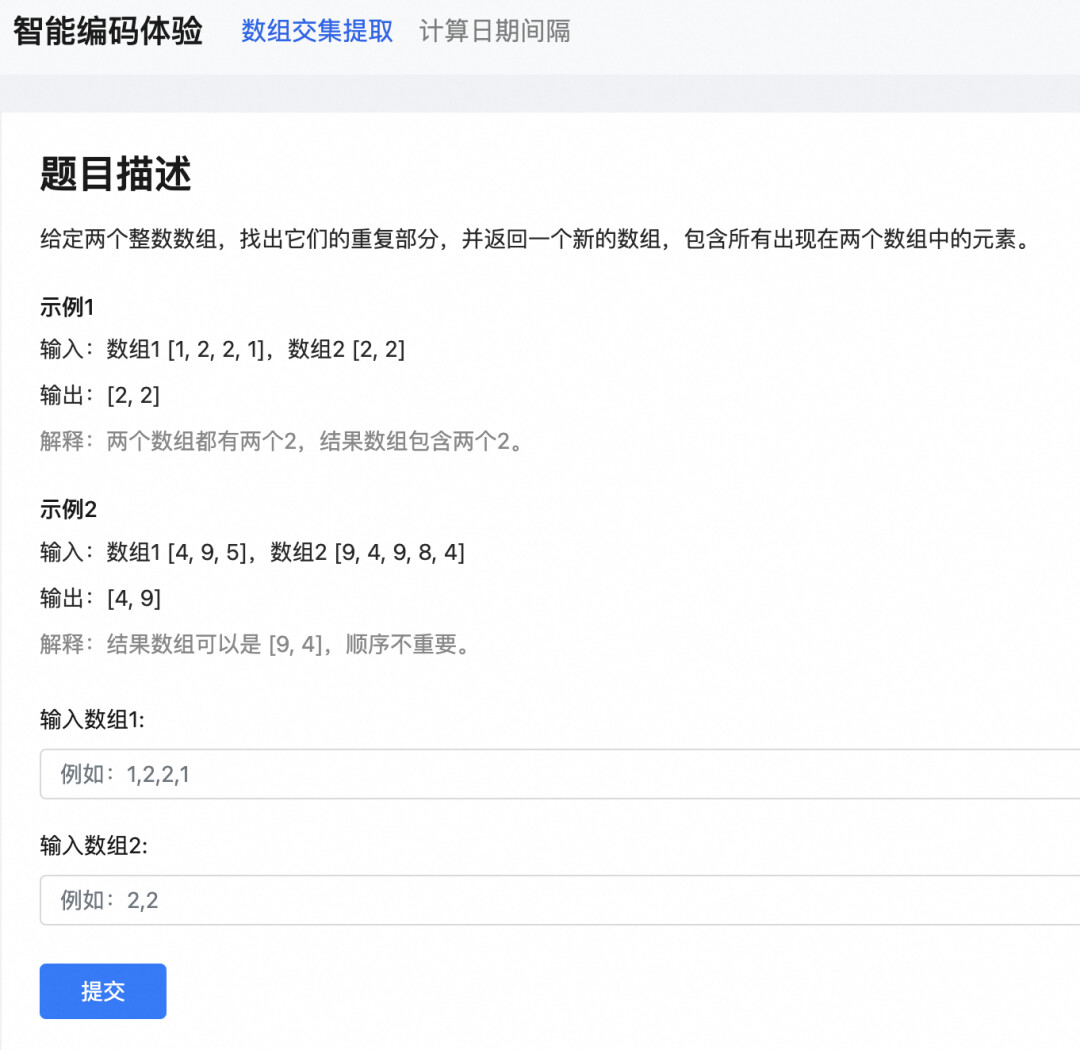Viewport: 1080px width, 1050px height.
Task: Select the 示例1 heading
Action: coord(67,307)
